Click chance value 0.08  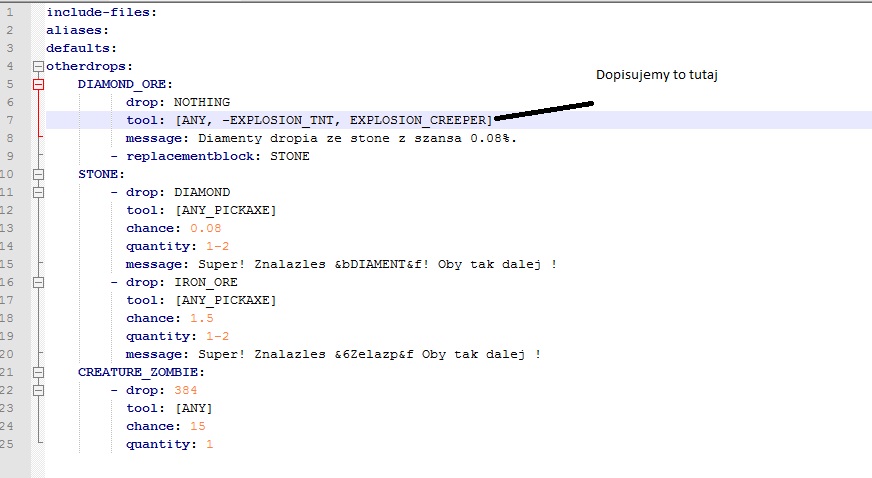(206, 228)
